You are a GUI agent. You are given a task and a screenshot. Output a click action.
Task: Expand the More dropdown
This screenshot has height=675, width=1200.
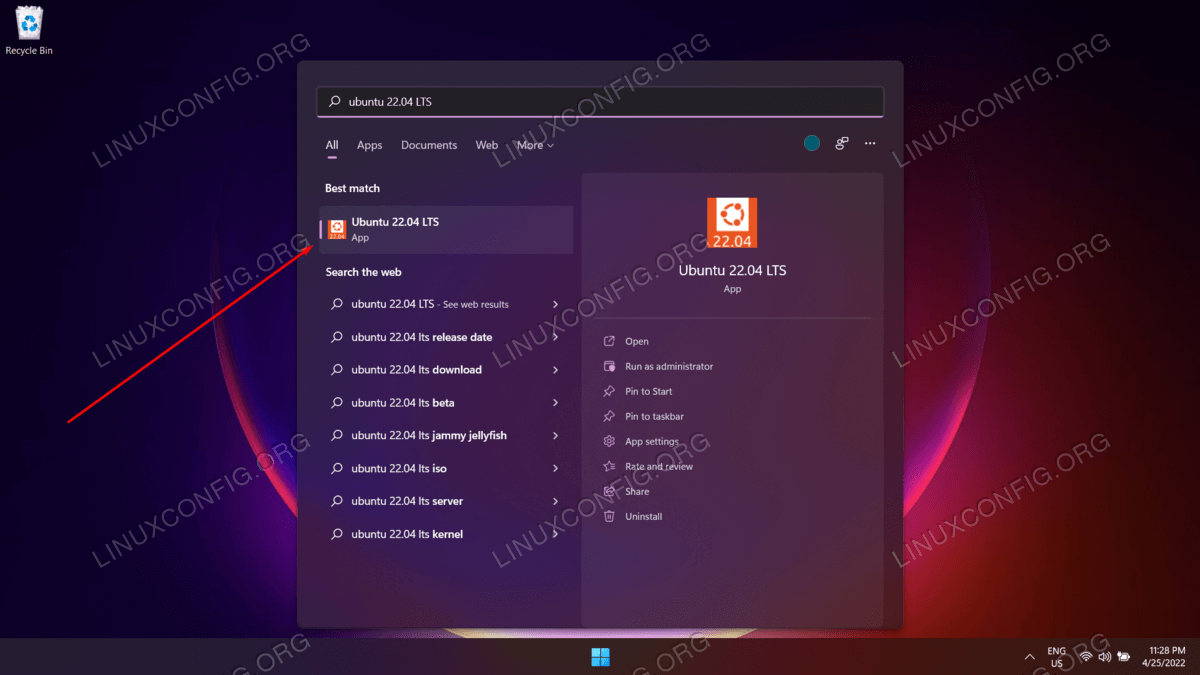coord(535,145)
